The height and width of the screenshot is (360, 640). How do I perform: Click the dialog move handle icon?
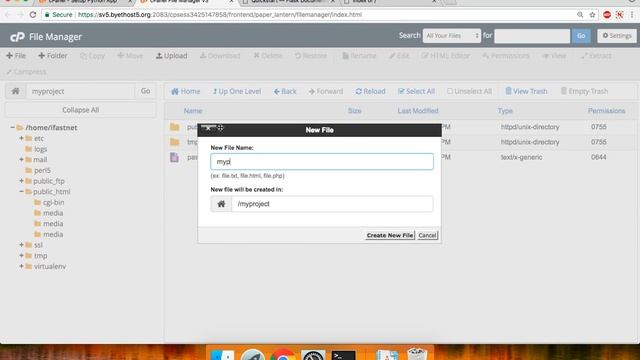point(220,128)
